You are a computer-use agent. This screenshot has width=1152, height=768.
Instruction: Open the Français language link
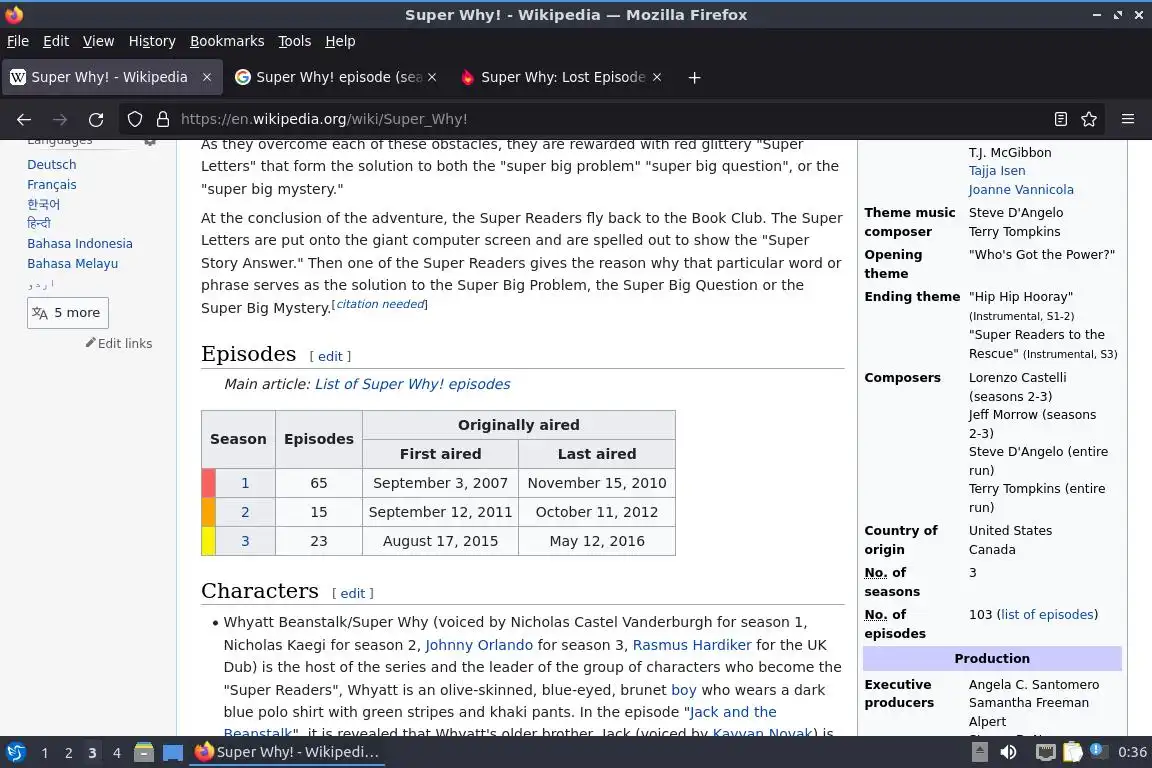tap(51, 184)
